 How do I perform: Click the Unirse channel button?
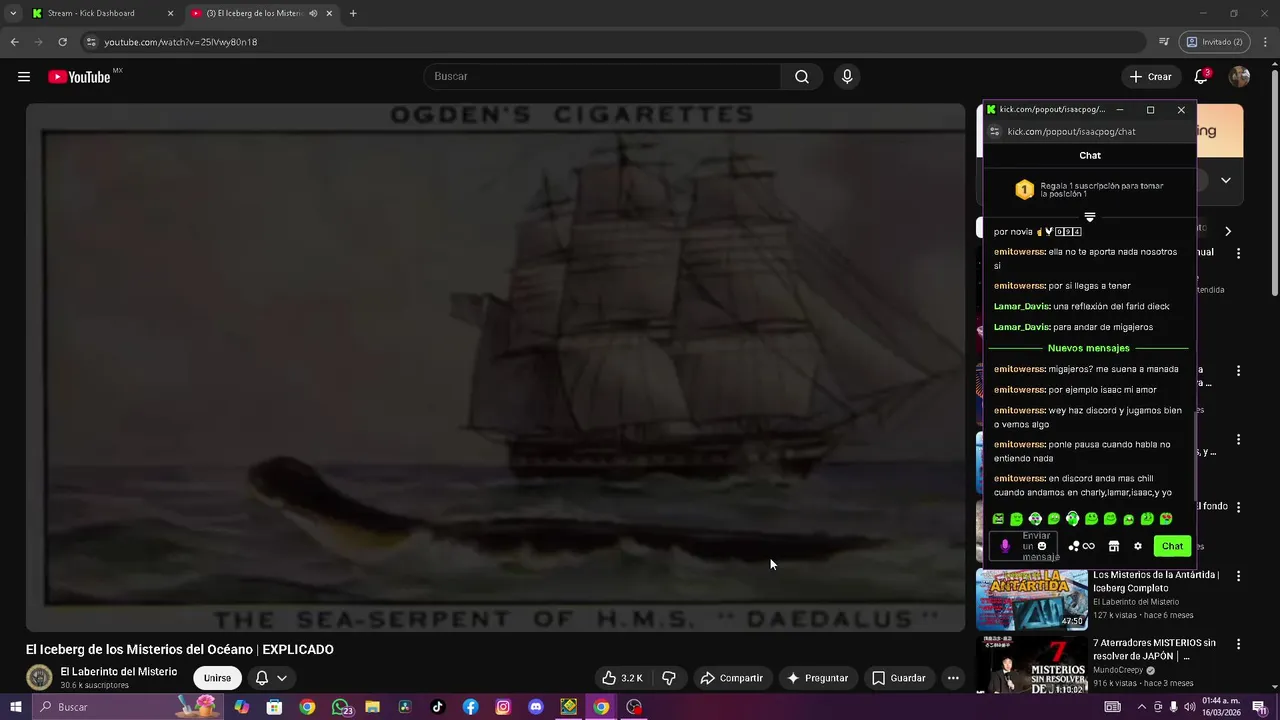point(217,678)
